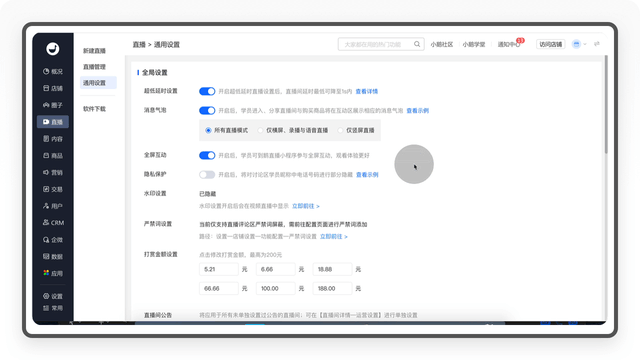Open the 店铺 shop section in sidebar

(53, 88)
